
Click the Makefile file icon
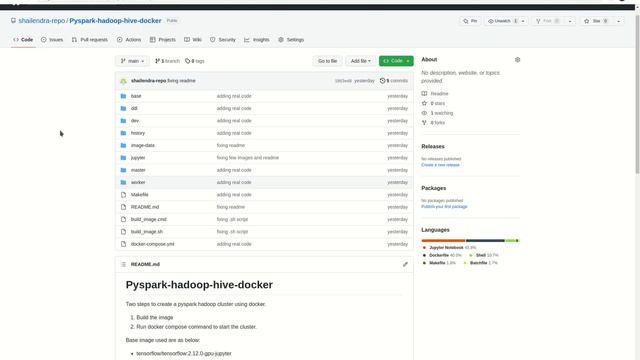pos(123,195)
